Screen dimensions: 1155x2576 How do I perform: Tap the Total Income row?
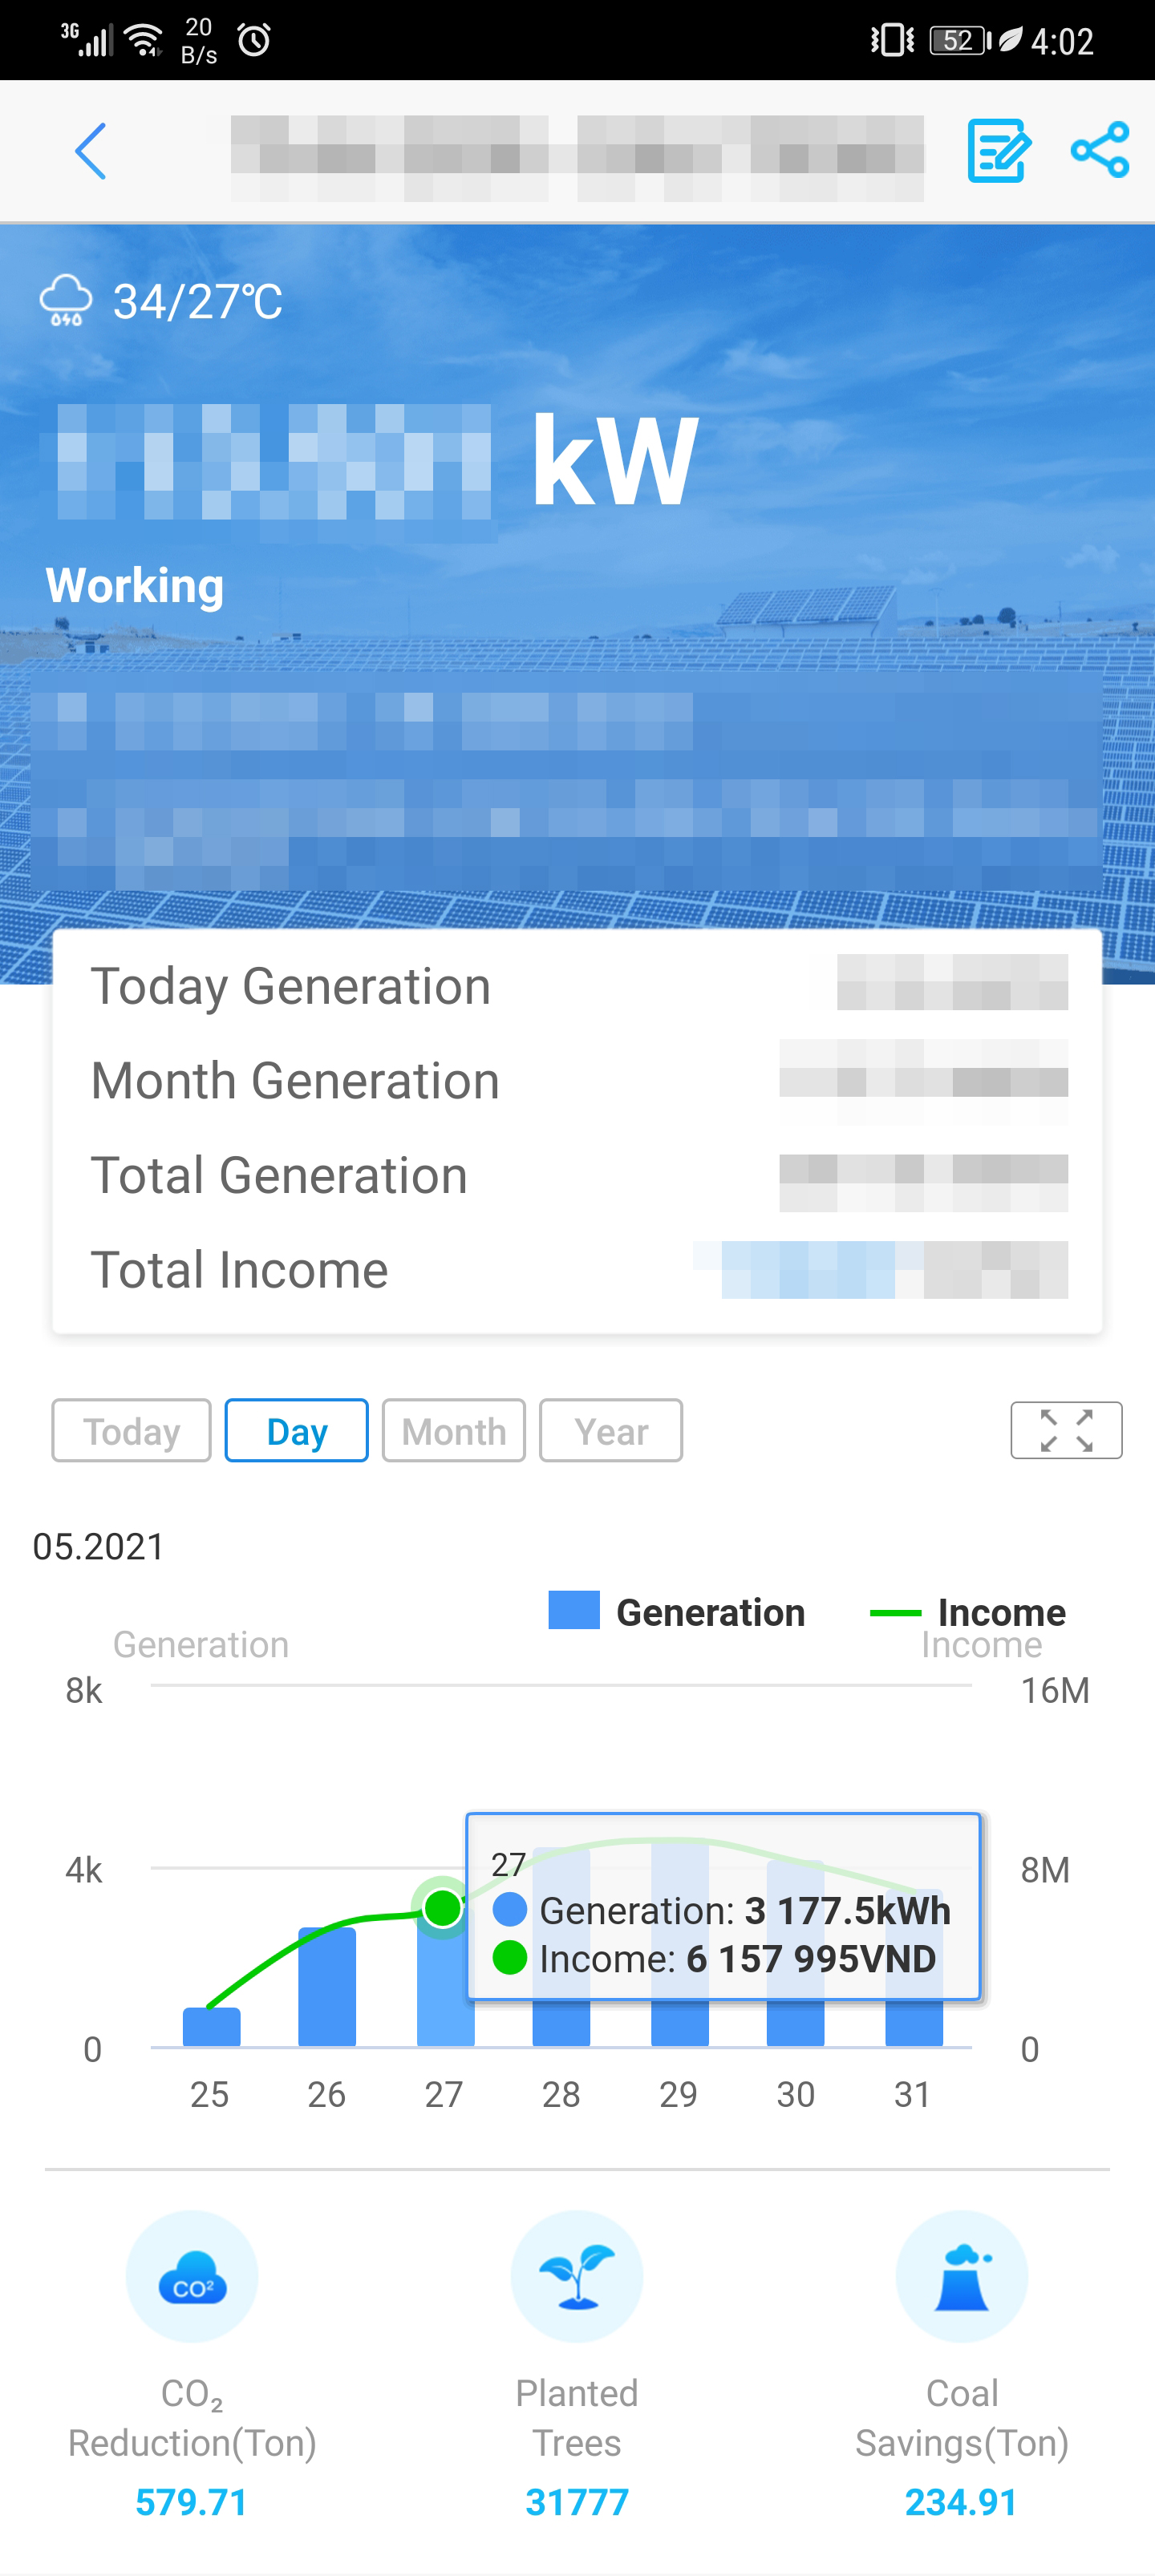[577, 1270]
